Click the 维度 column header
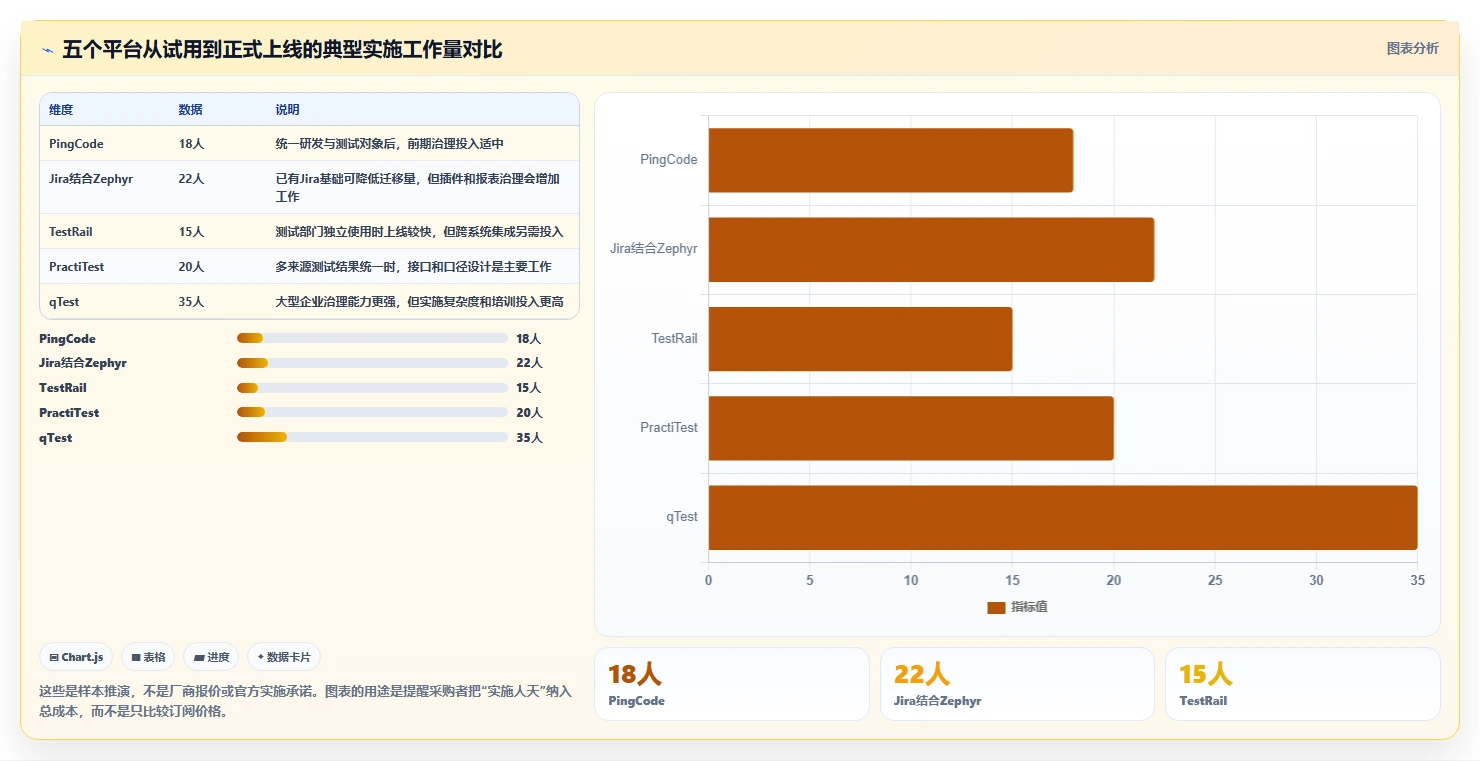1480x761 pixels. 61,110
